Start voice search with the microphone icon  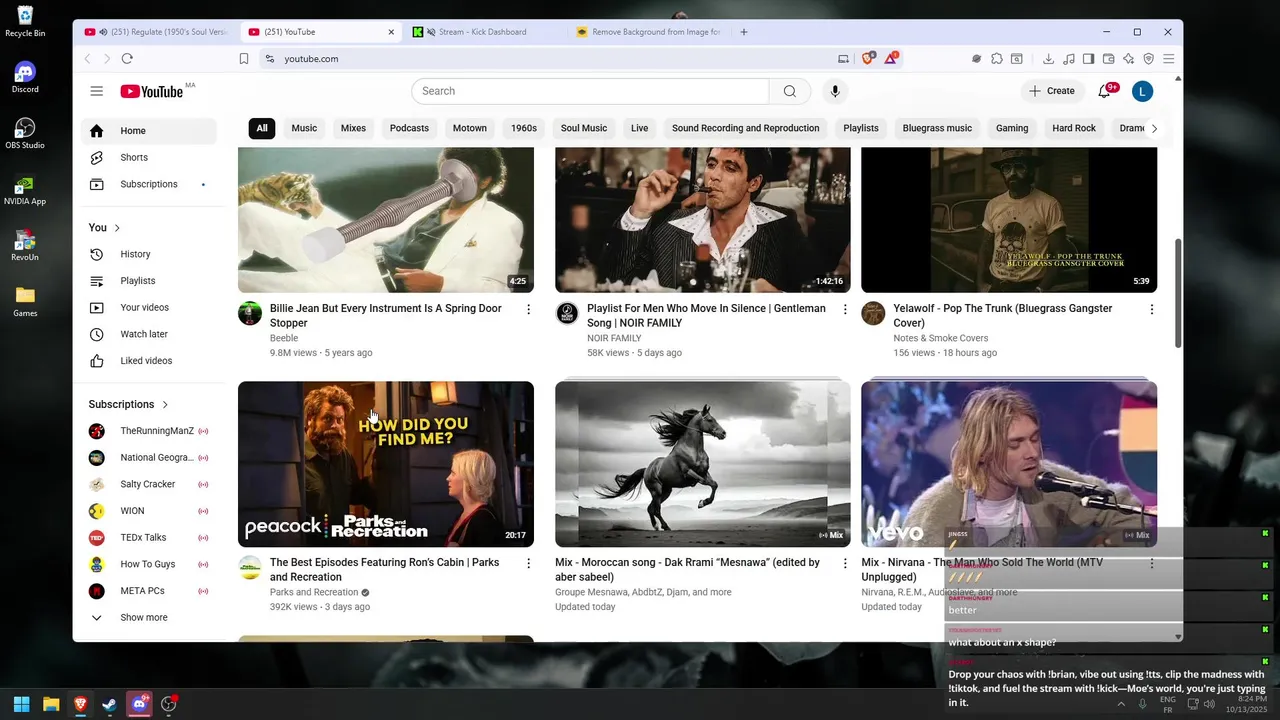tap(835, 91)
